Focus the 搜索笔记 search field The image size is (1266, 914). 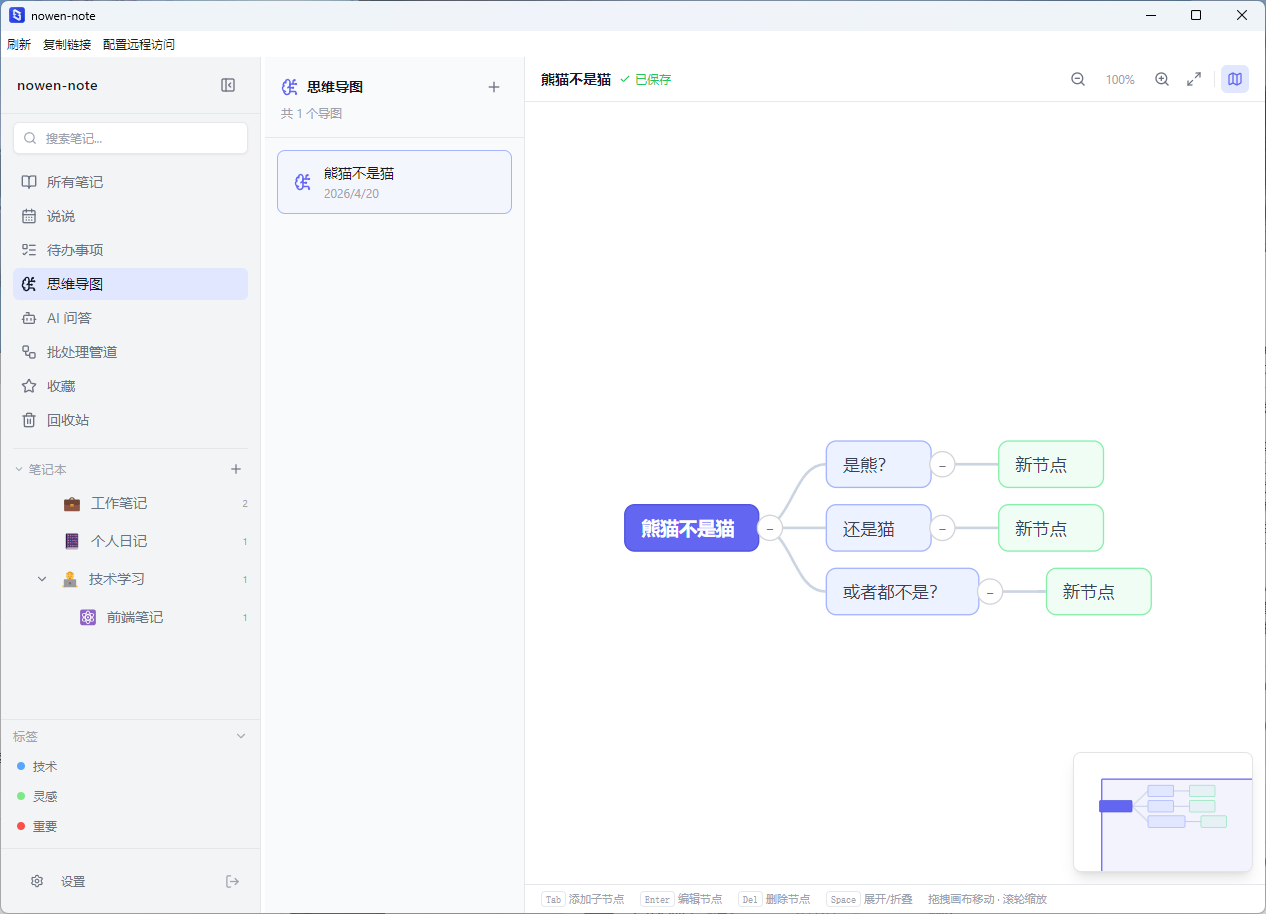click(x=130, y=138)
